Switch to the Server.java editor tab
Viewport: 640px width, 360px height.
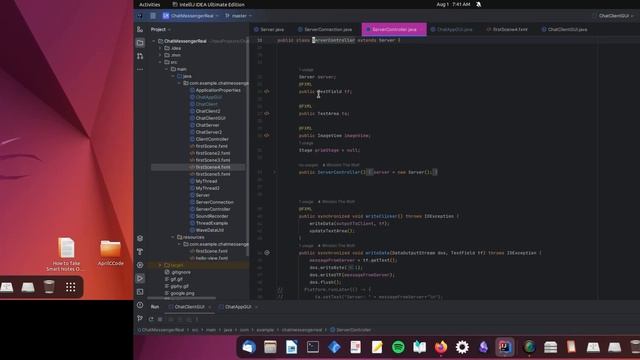[269, 29]
